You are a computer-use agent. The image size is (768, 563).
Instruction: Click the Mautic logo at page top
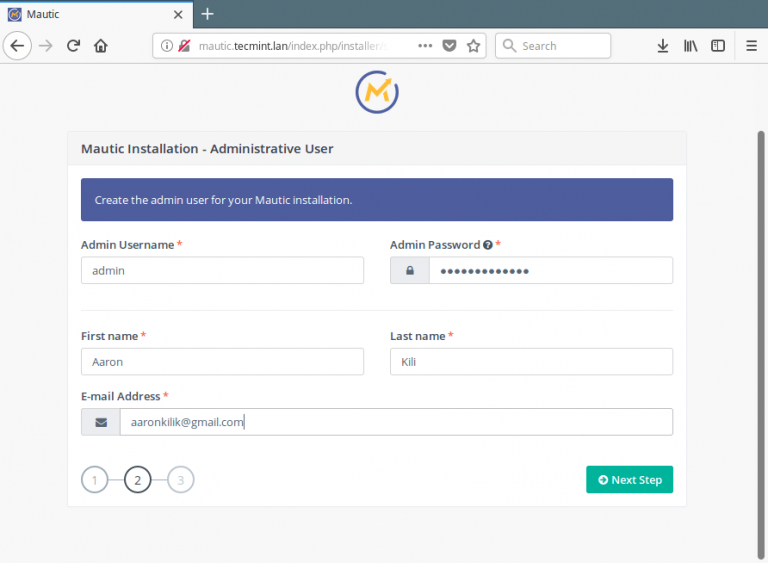click(377, 92)
